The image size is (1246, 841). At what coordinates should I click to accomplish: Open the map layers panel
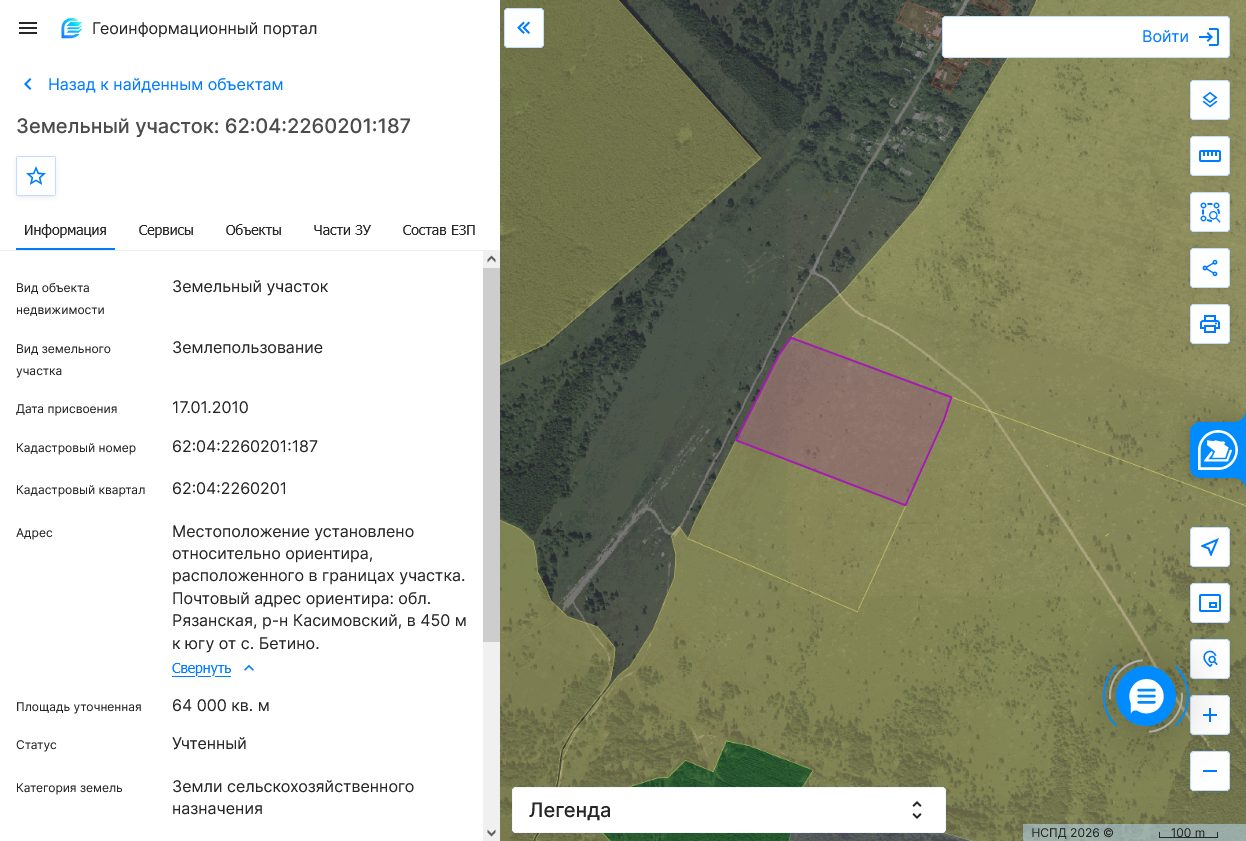pos(1210,100)
